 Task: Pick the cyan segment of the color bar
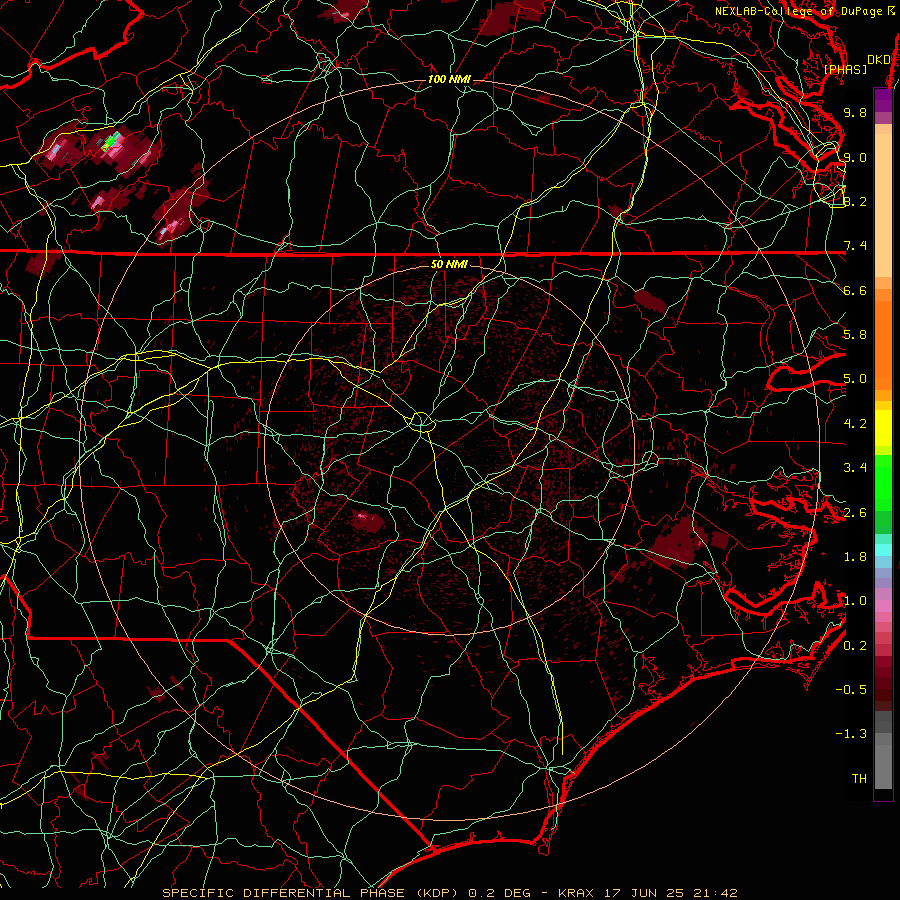883,550
